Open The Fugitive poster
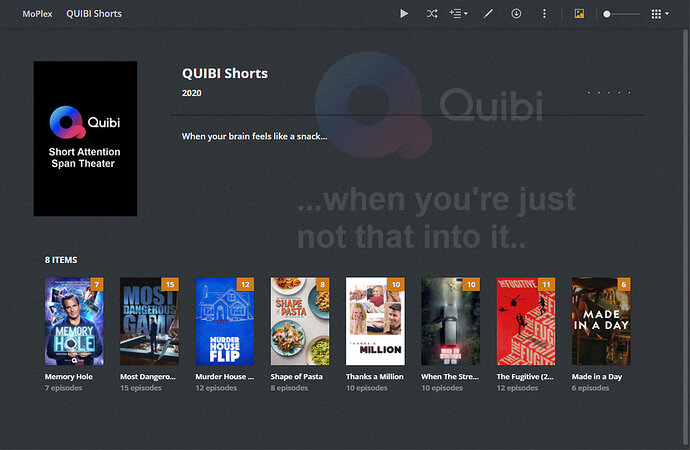The image size is (690, 450). coord(526,321)
